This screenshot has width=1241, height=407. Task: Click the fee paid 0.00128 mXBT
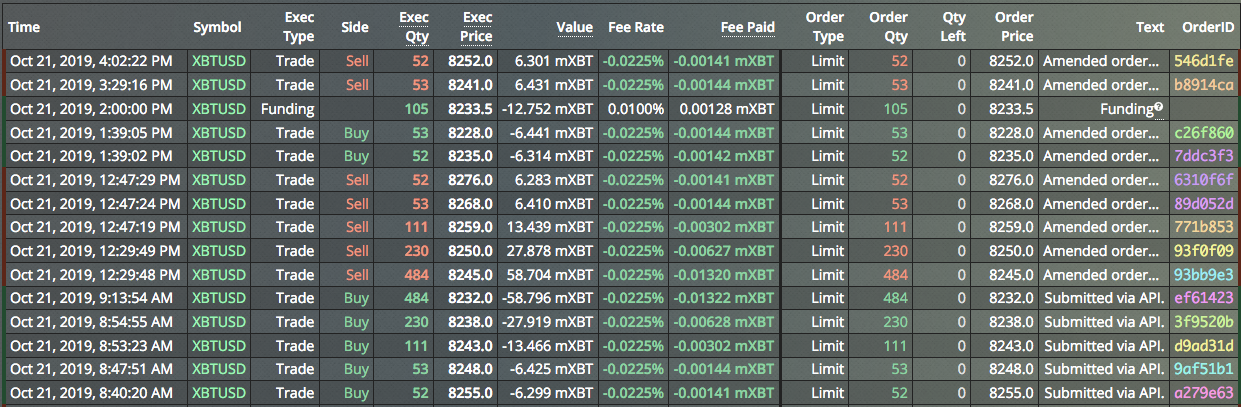point(727,108)
